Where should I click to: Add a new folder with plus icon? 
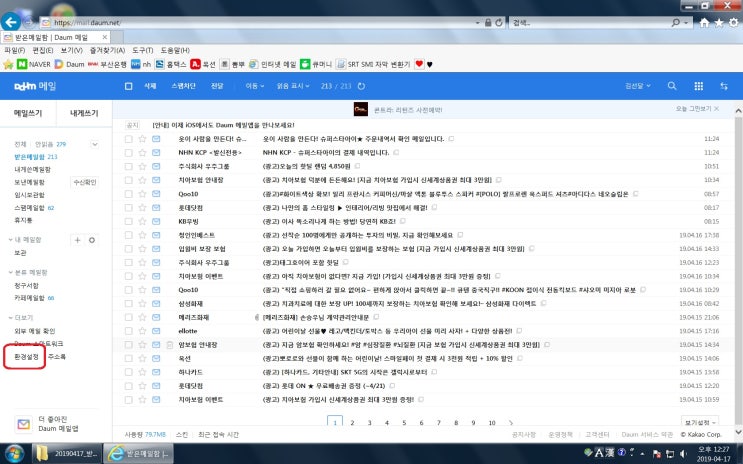click(x=77, y=240)
